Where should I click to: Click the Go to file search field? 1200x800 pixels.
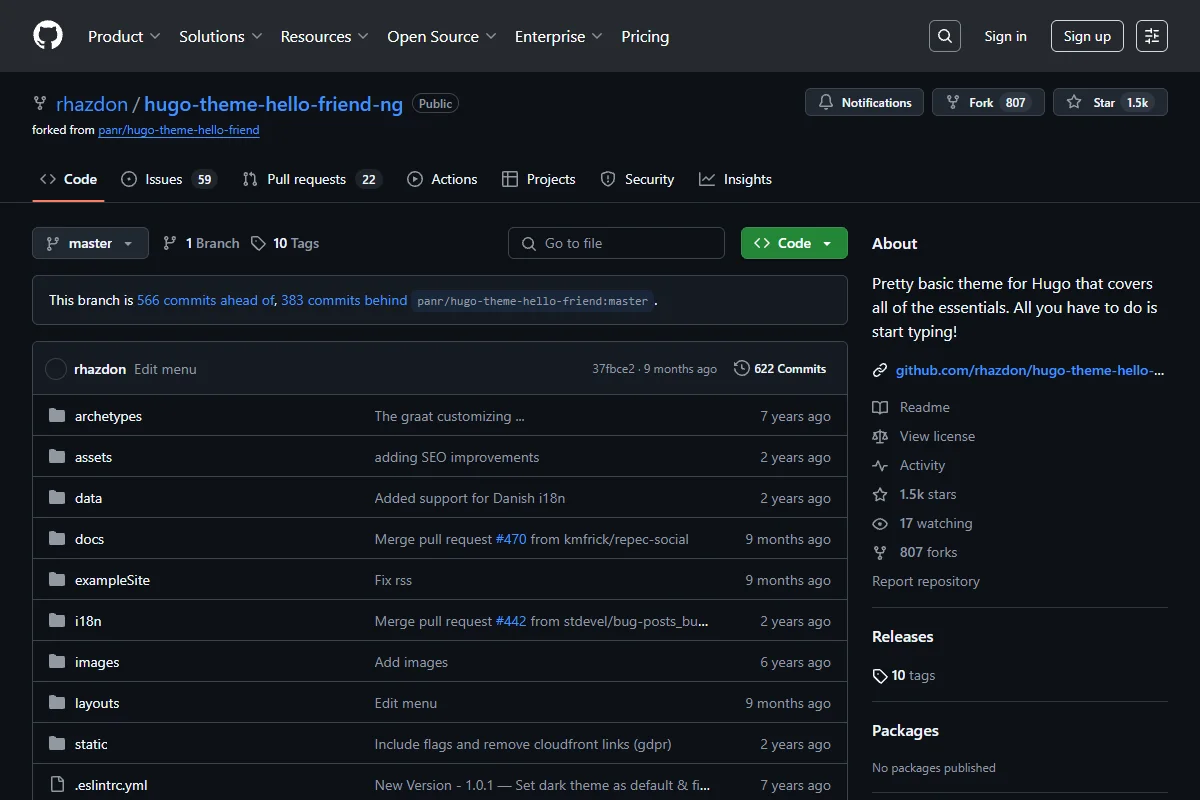coord(616,243)
